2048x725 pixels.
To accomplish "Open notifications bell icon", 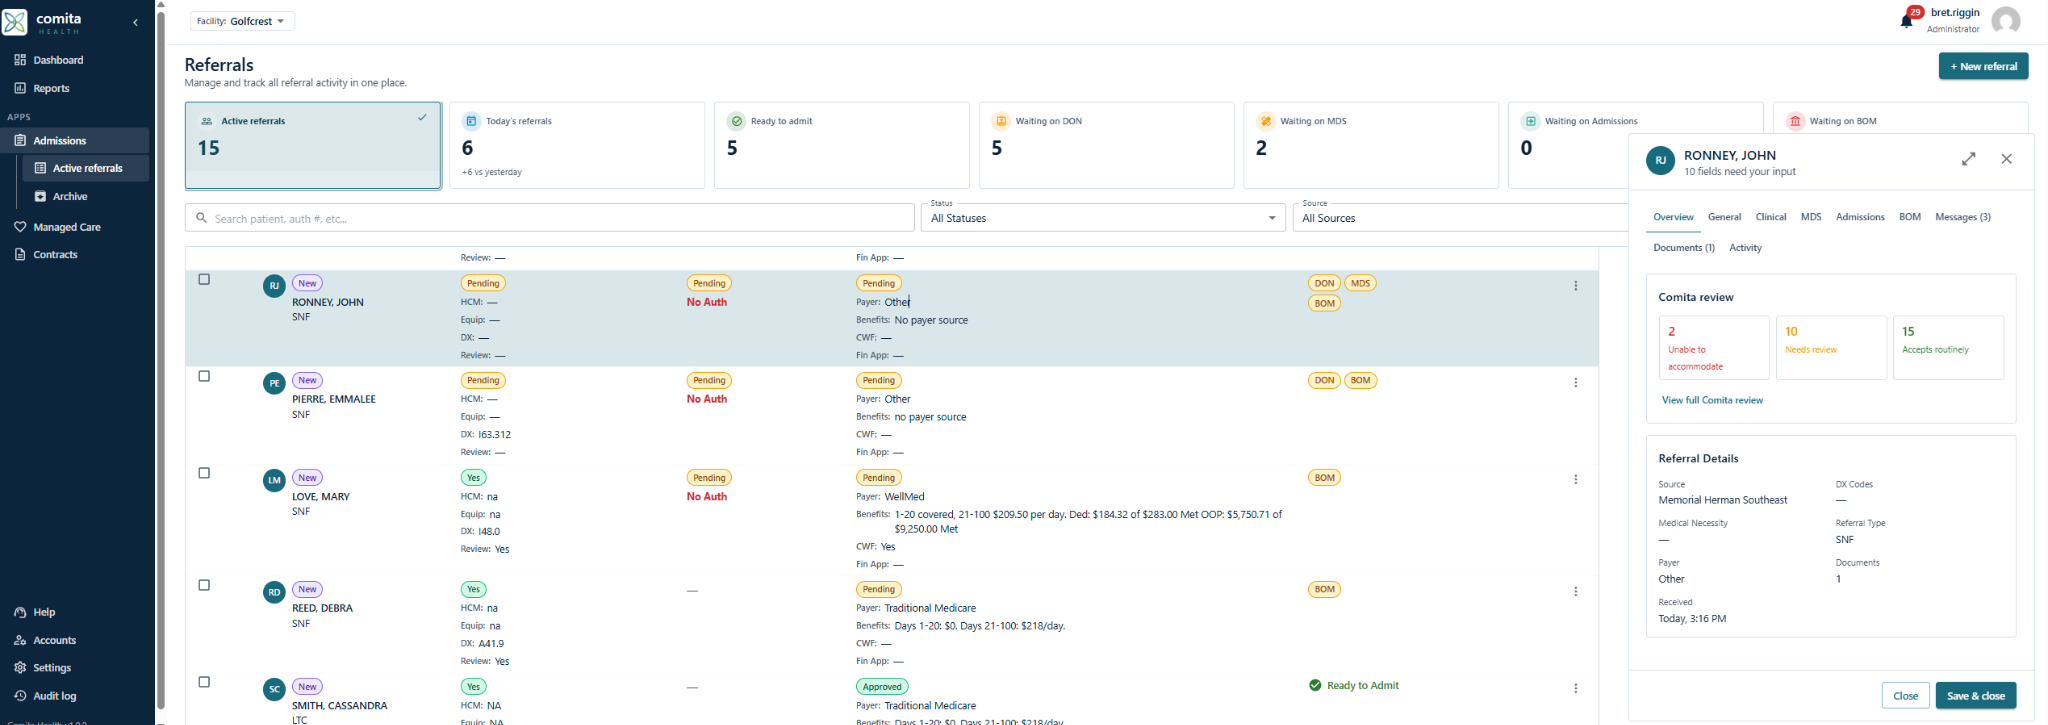I will (x=1906, y=21).
